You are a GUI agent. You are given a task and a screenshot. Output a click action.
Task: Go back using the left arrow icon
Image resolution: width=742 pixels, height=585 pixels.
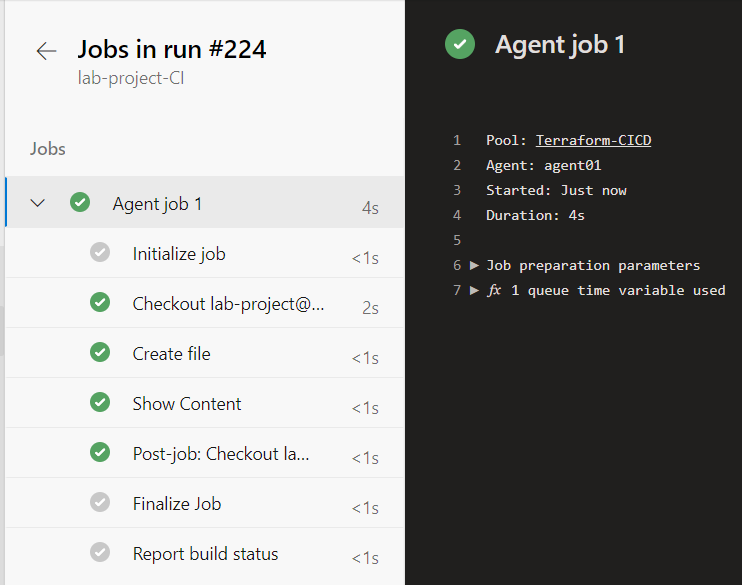[x=46, y=51]
